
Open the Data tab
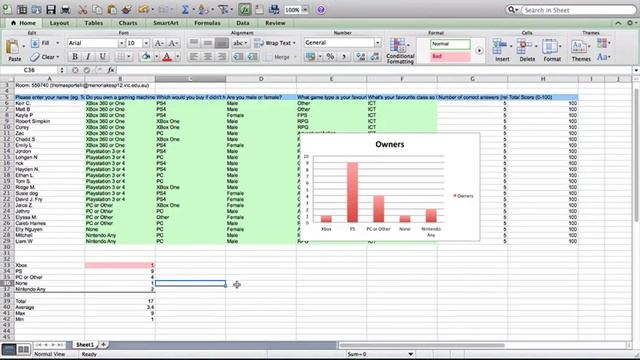point(242,23)
